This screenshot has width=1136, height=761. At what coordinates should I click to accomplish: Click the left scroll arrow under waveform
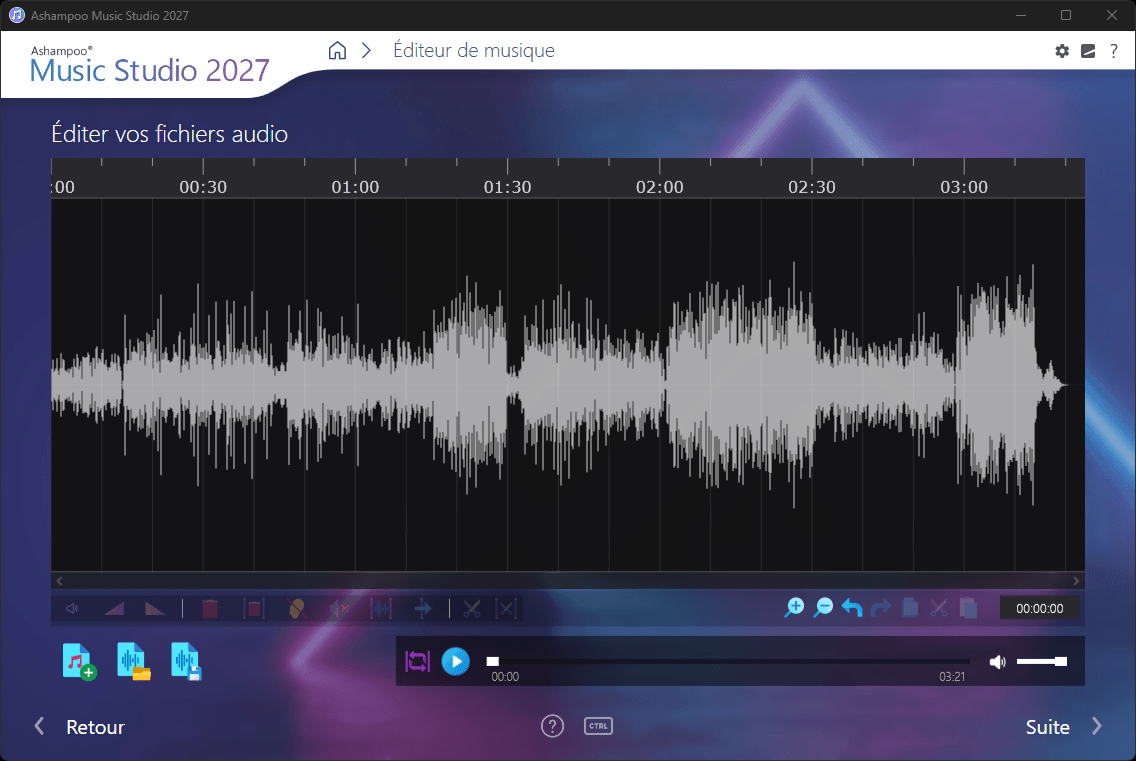tap(59, 581)
